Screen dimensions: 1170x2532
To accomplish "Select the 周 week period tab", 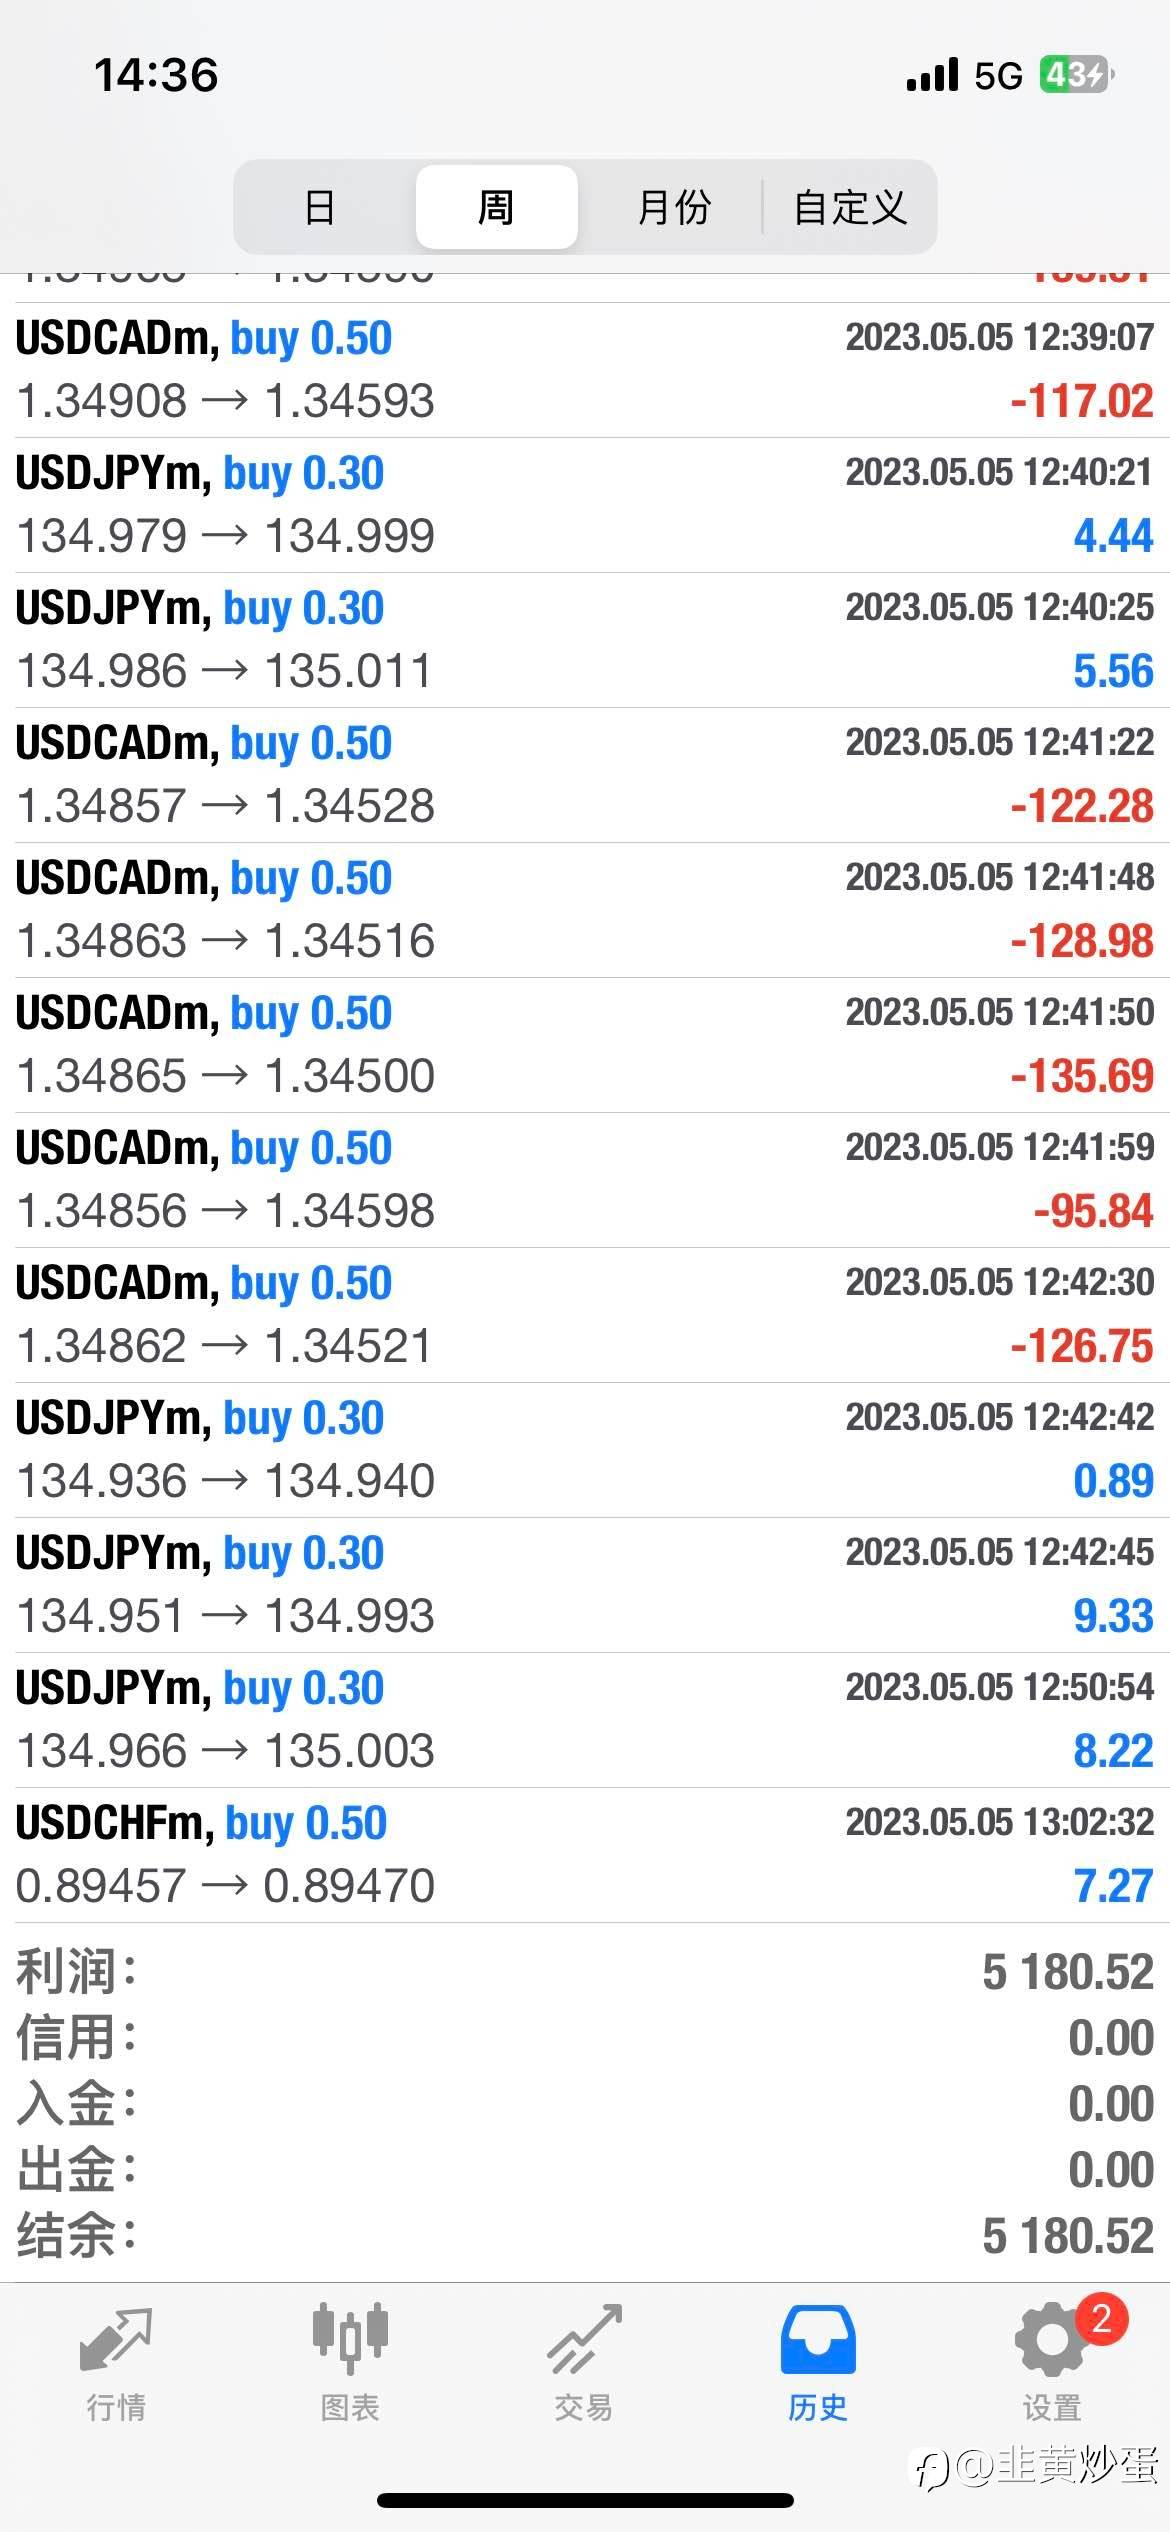I will [496, 207].
